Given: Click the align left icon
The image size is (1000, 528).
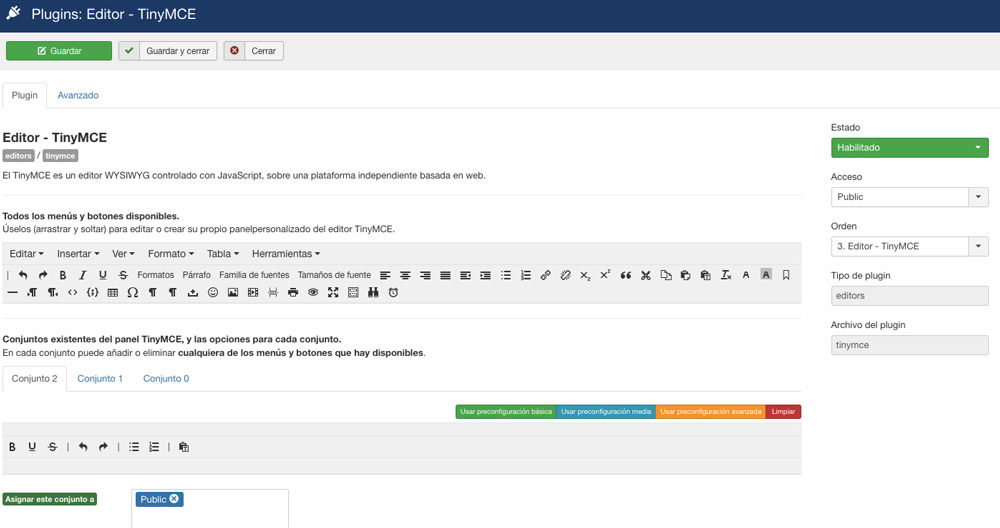Looking at the screenshot, I should tap(385, 275).
